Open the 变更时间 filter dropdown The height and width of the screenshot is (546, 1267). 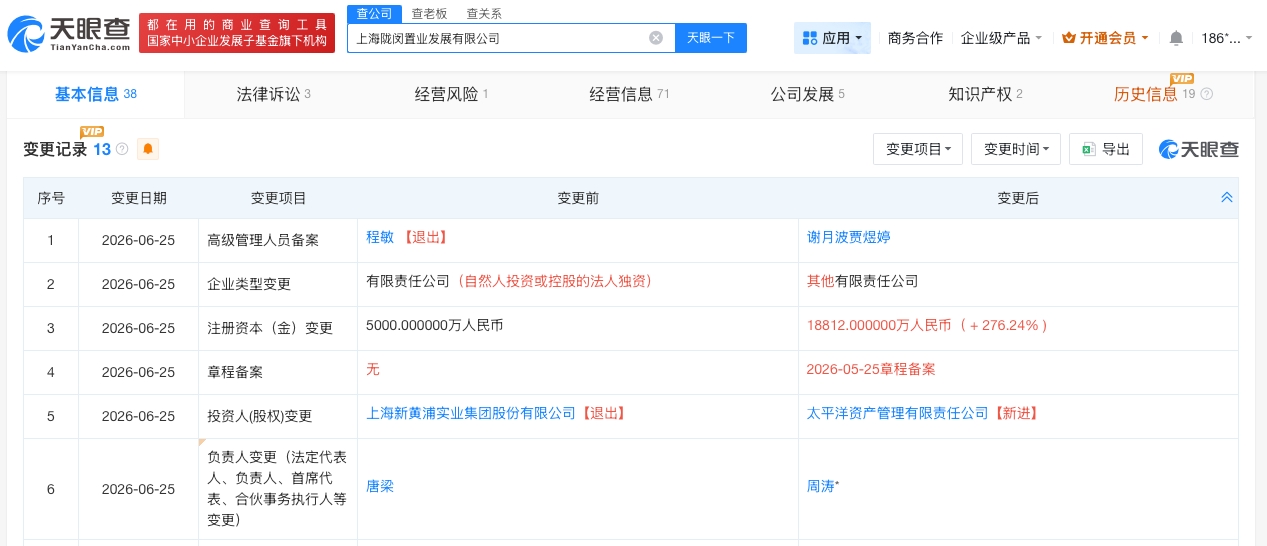(x=1016, y=149)
